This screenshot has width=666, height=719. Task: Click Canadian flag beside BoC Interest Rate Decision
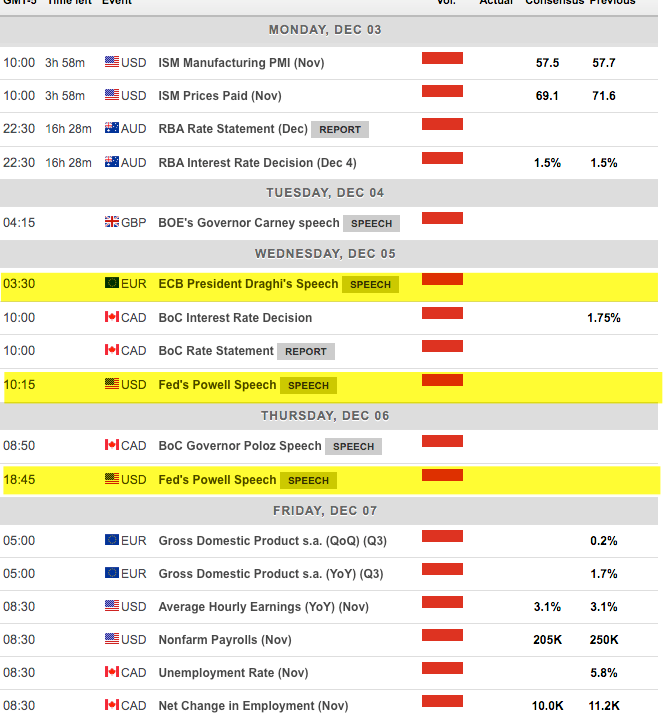pyautogui.click(x=112, y=318)
